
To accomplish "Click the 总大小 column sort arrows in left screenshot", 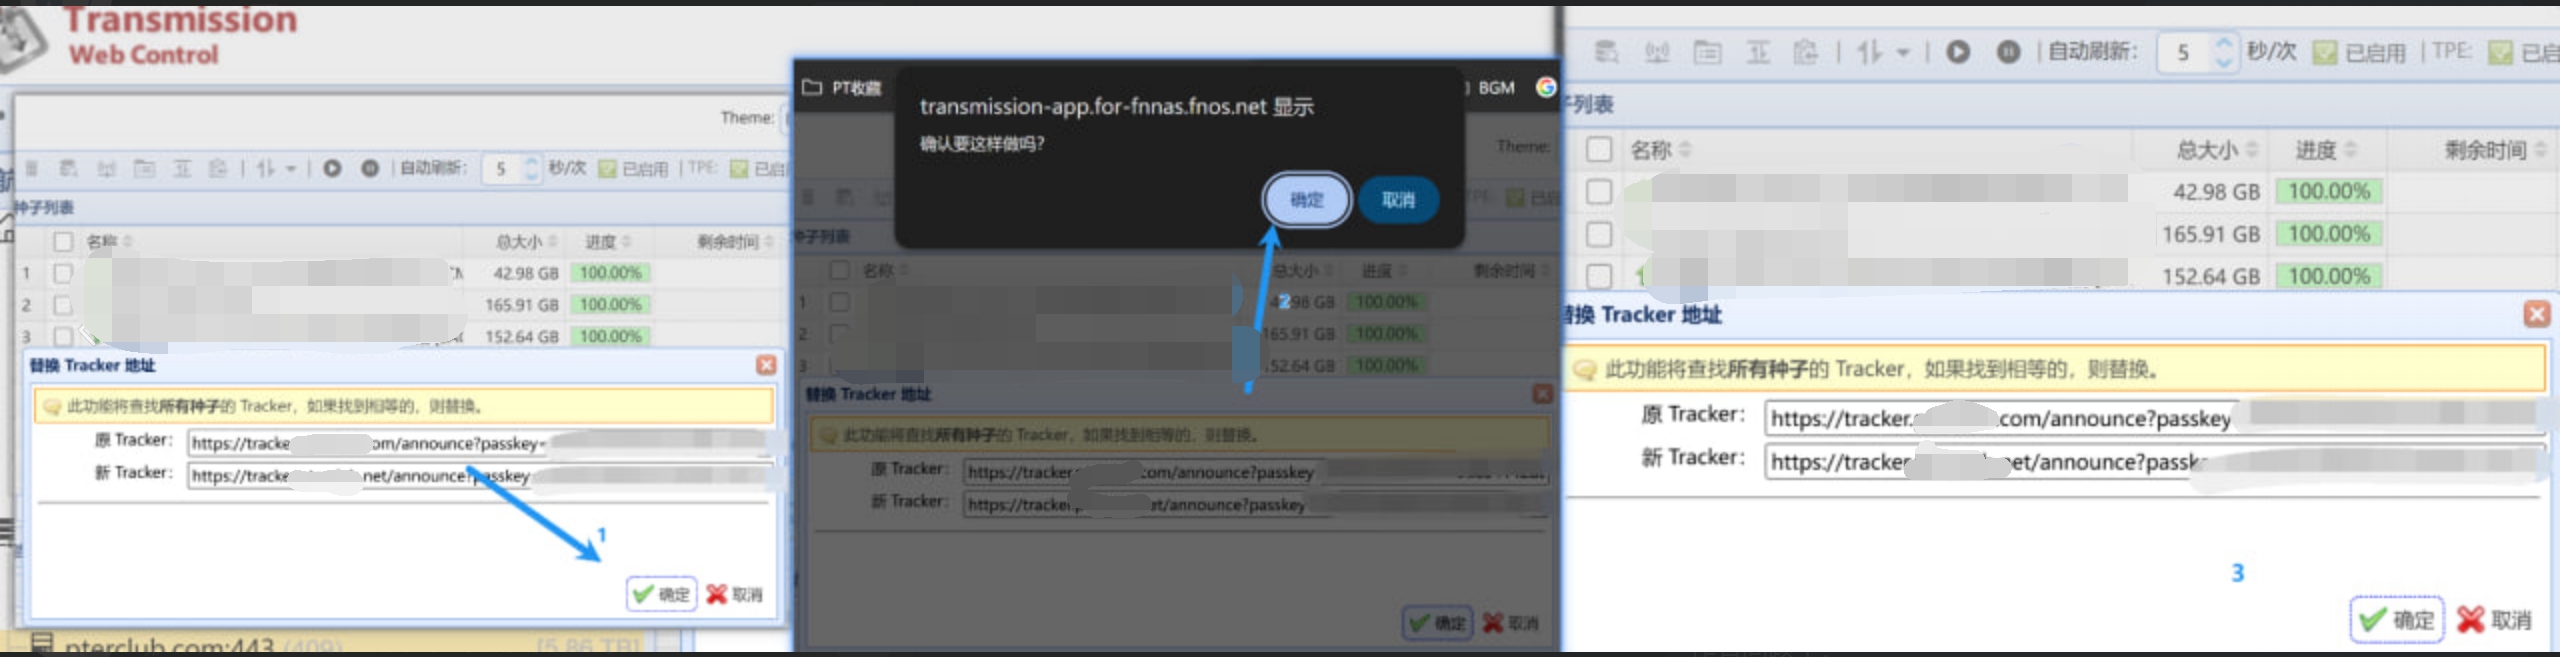I will coord(552,241).
